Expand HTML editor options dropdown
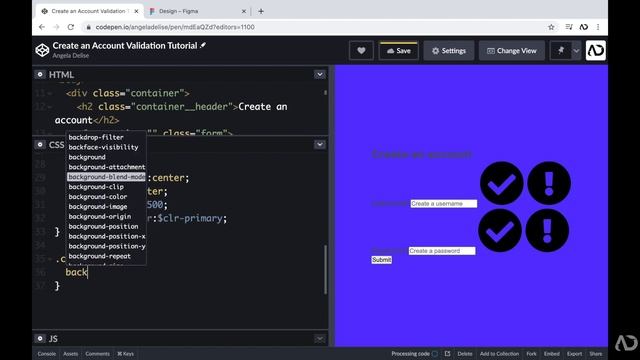 pos(320,75)
